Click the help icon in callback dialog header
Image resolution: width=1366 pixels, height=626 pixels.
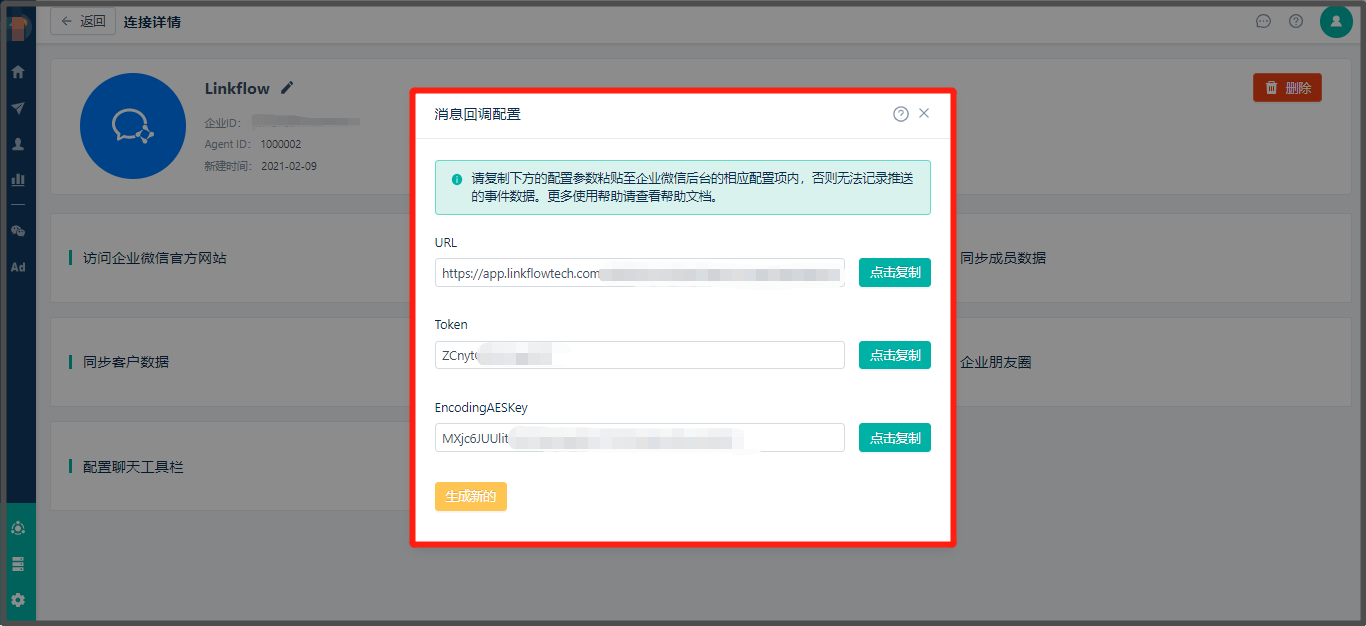901,114
